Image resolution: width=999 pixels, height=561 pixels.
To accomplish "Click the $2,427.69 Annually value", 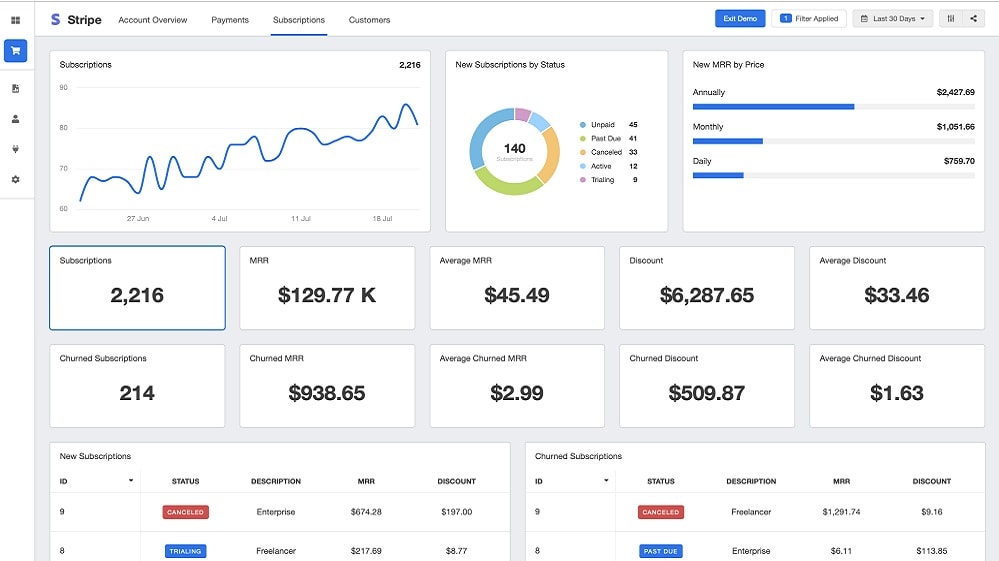I will pyautogui.click(x=956, y=92).
